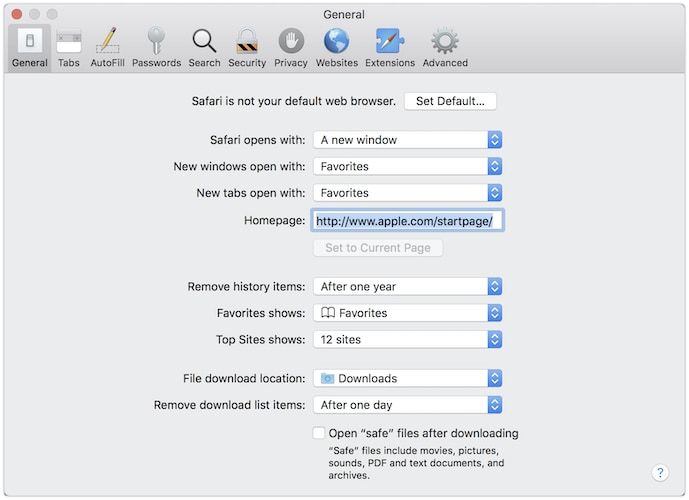
Task: Switch to the General preferences tab
Action: [30, 48]
